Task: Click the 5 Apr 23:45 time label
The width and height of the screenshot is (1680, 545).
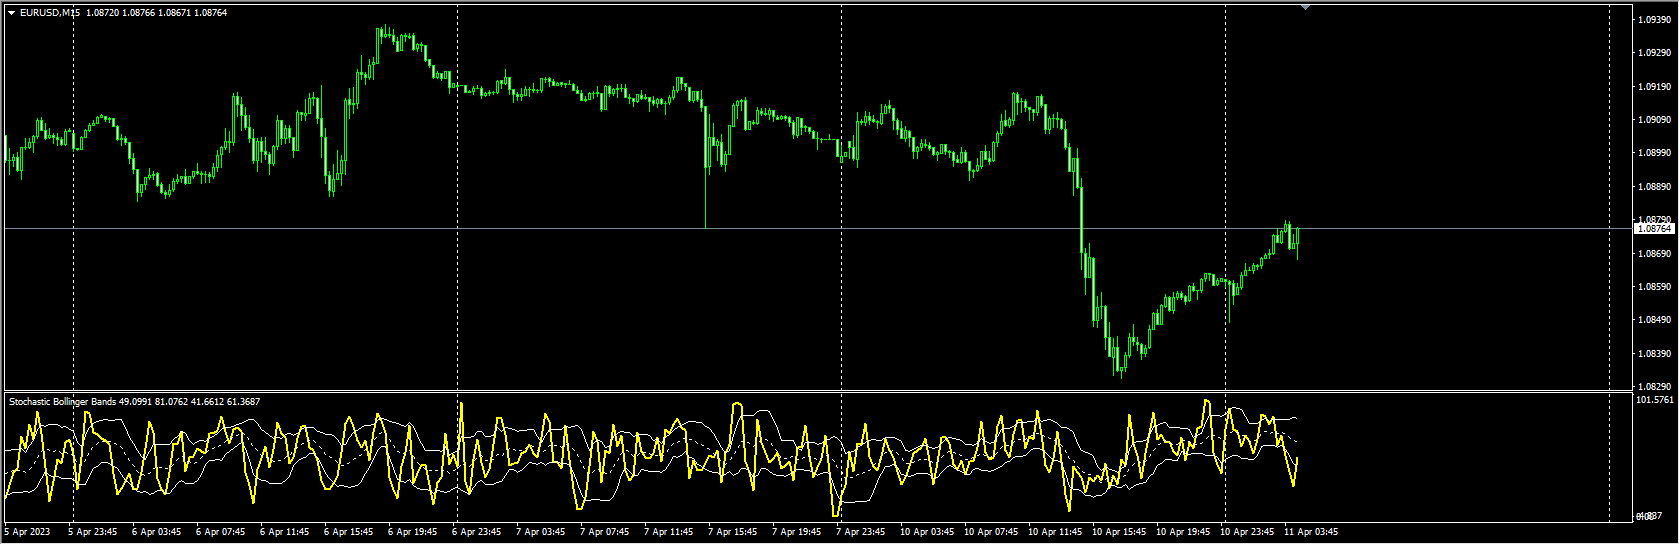Action: 92,532
